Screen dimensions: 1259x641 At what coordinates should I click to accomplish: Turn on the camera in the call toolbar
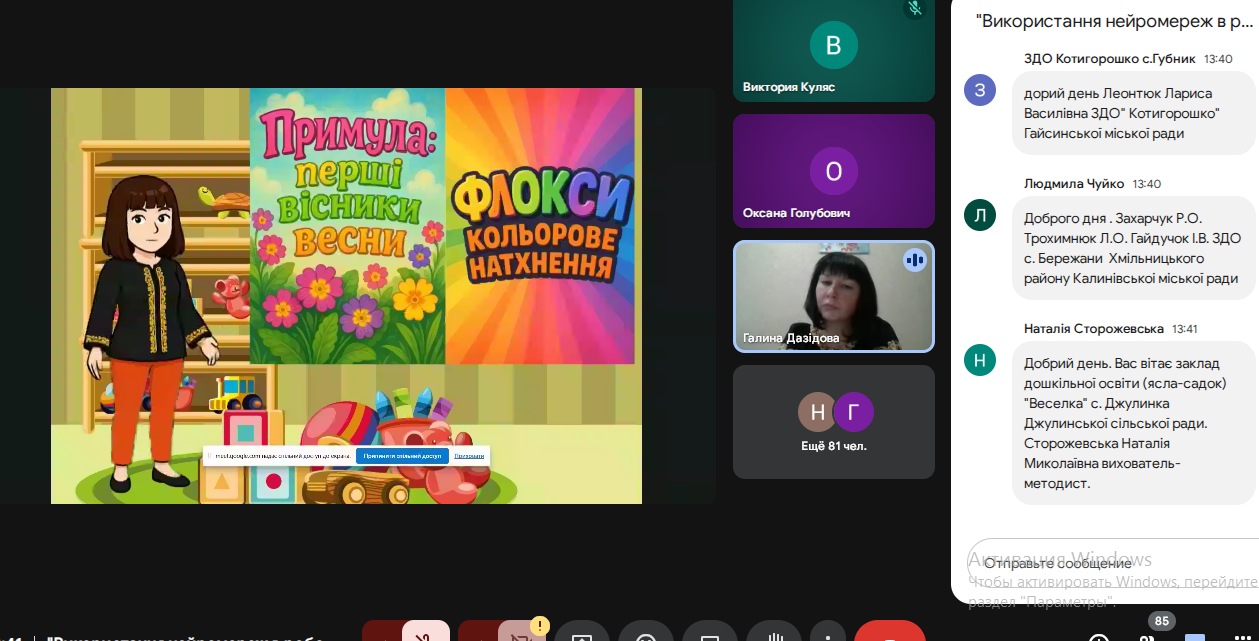[522, 632]
